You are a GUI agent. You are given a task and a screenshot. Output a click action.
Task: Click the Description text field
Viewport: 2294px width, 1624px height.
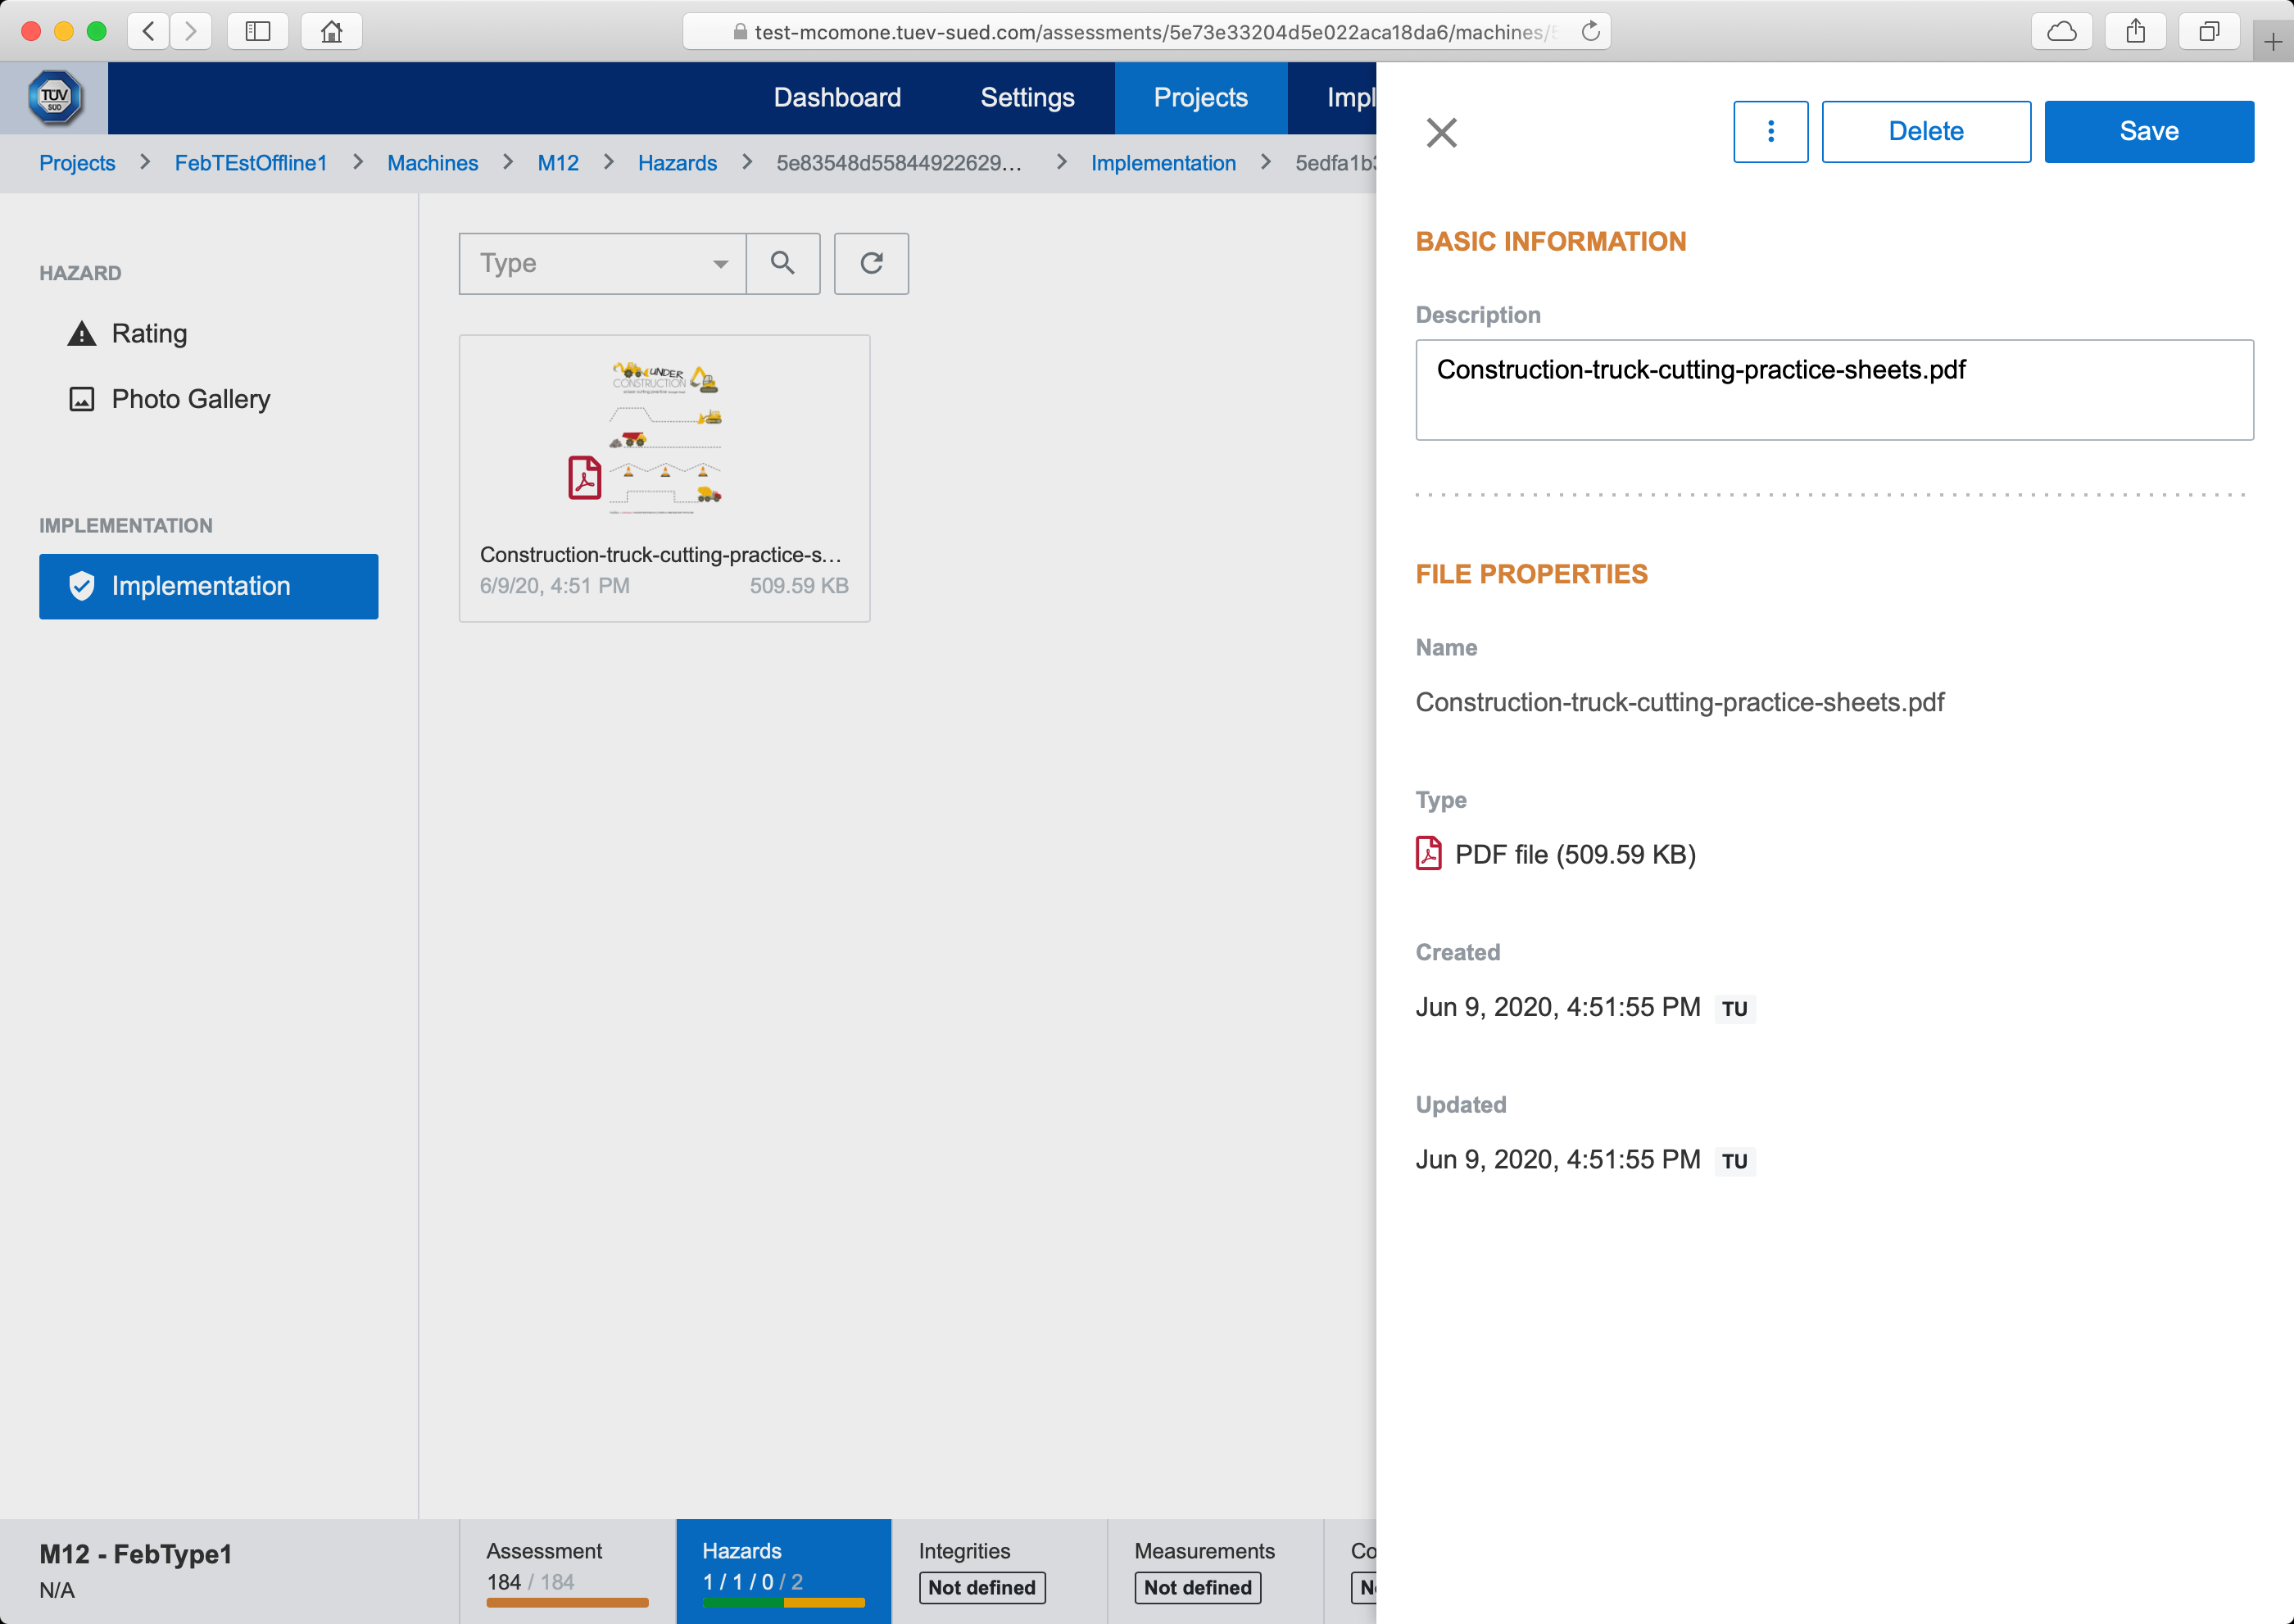(1833, 389)
